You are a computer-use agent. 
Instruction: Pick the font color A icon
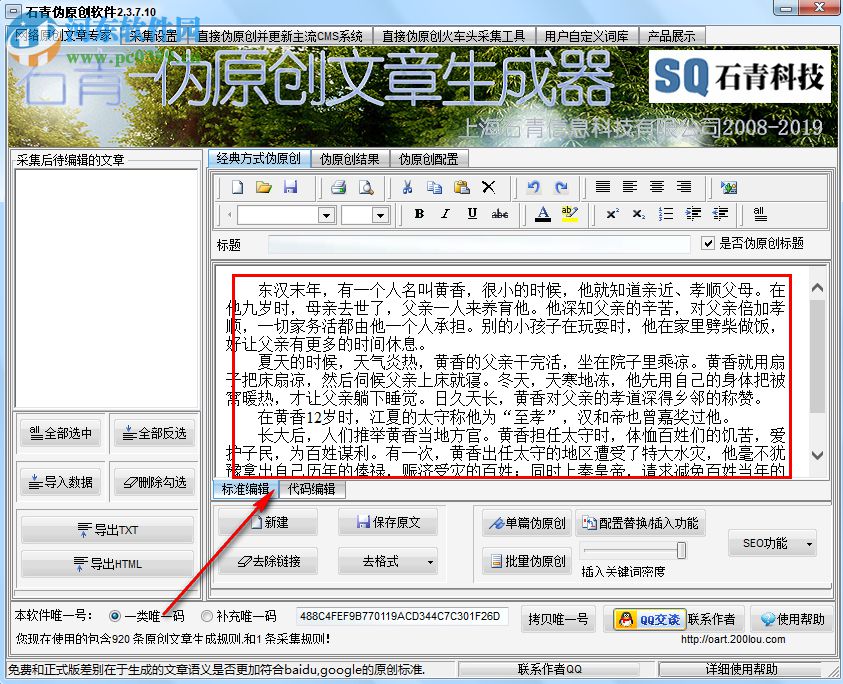click(543, 214)
